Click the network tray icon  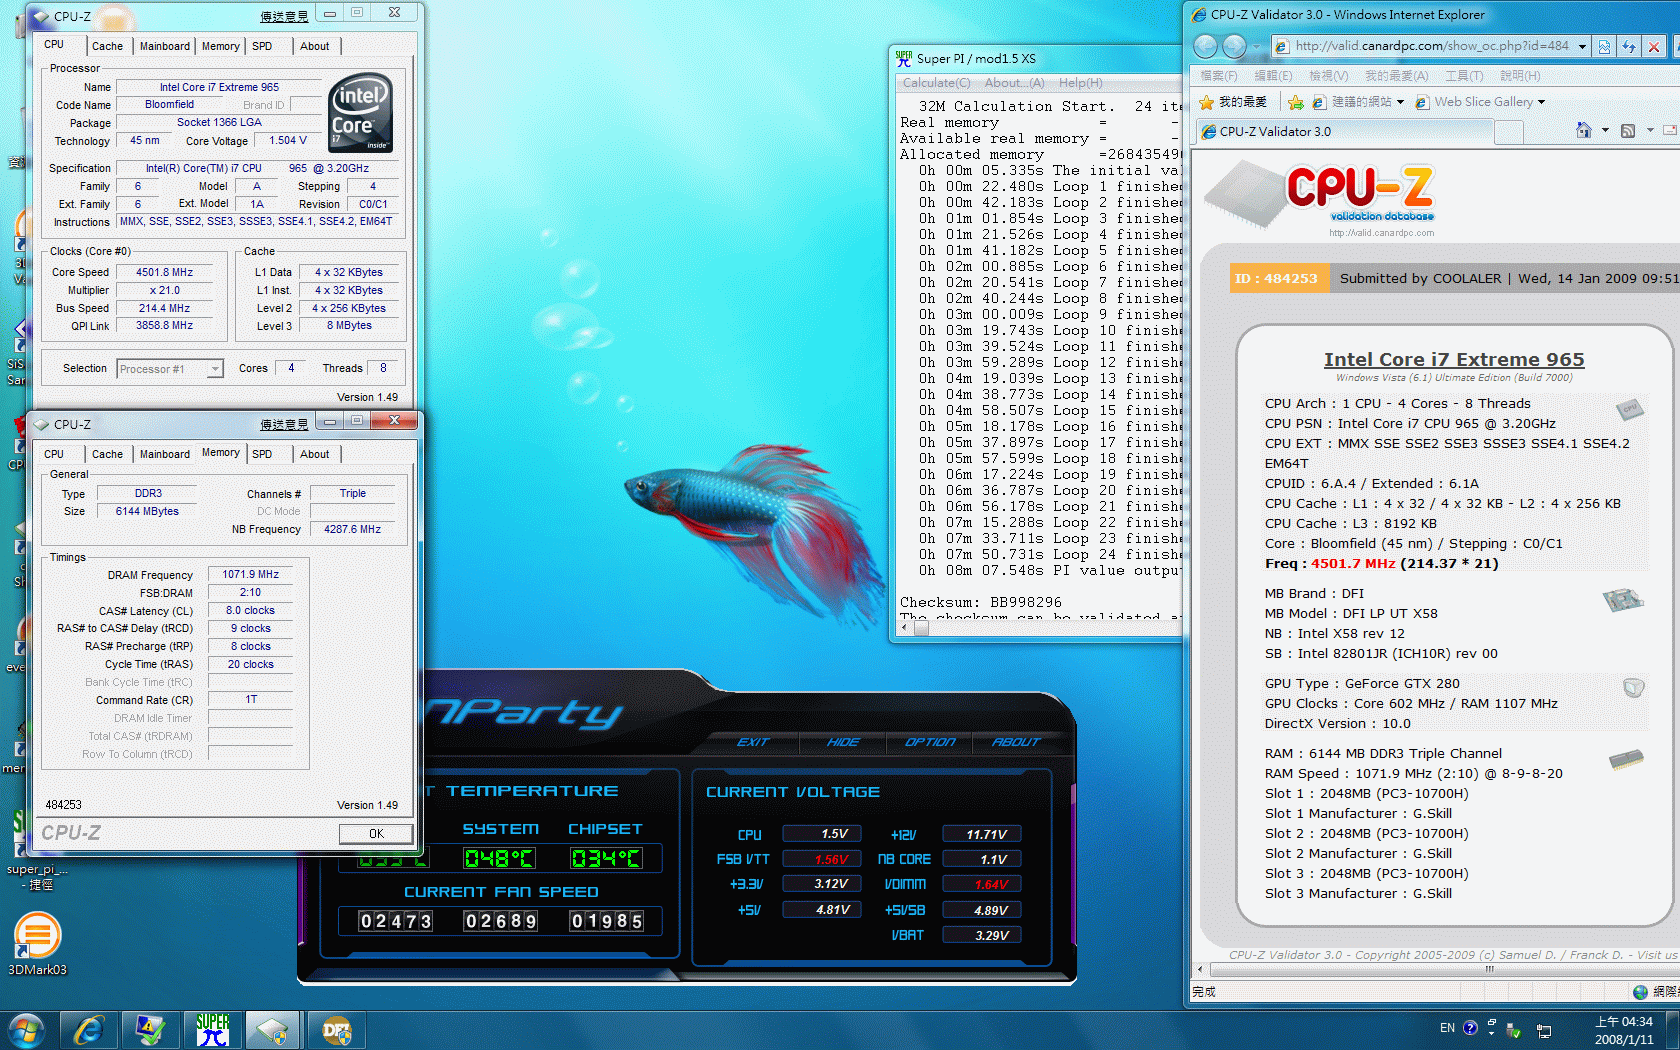coord(1544,1030)
